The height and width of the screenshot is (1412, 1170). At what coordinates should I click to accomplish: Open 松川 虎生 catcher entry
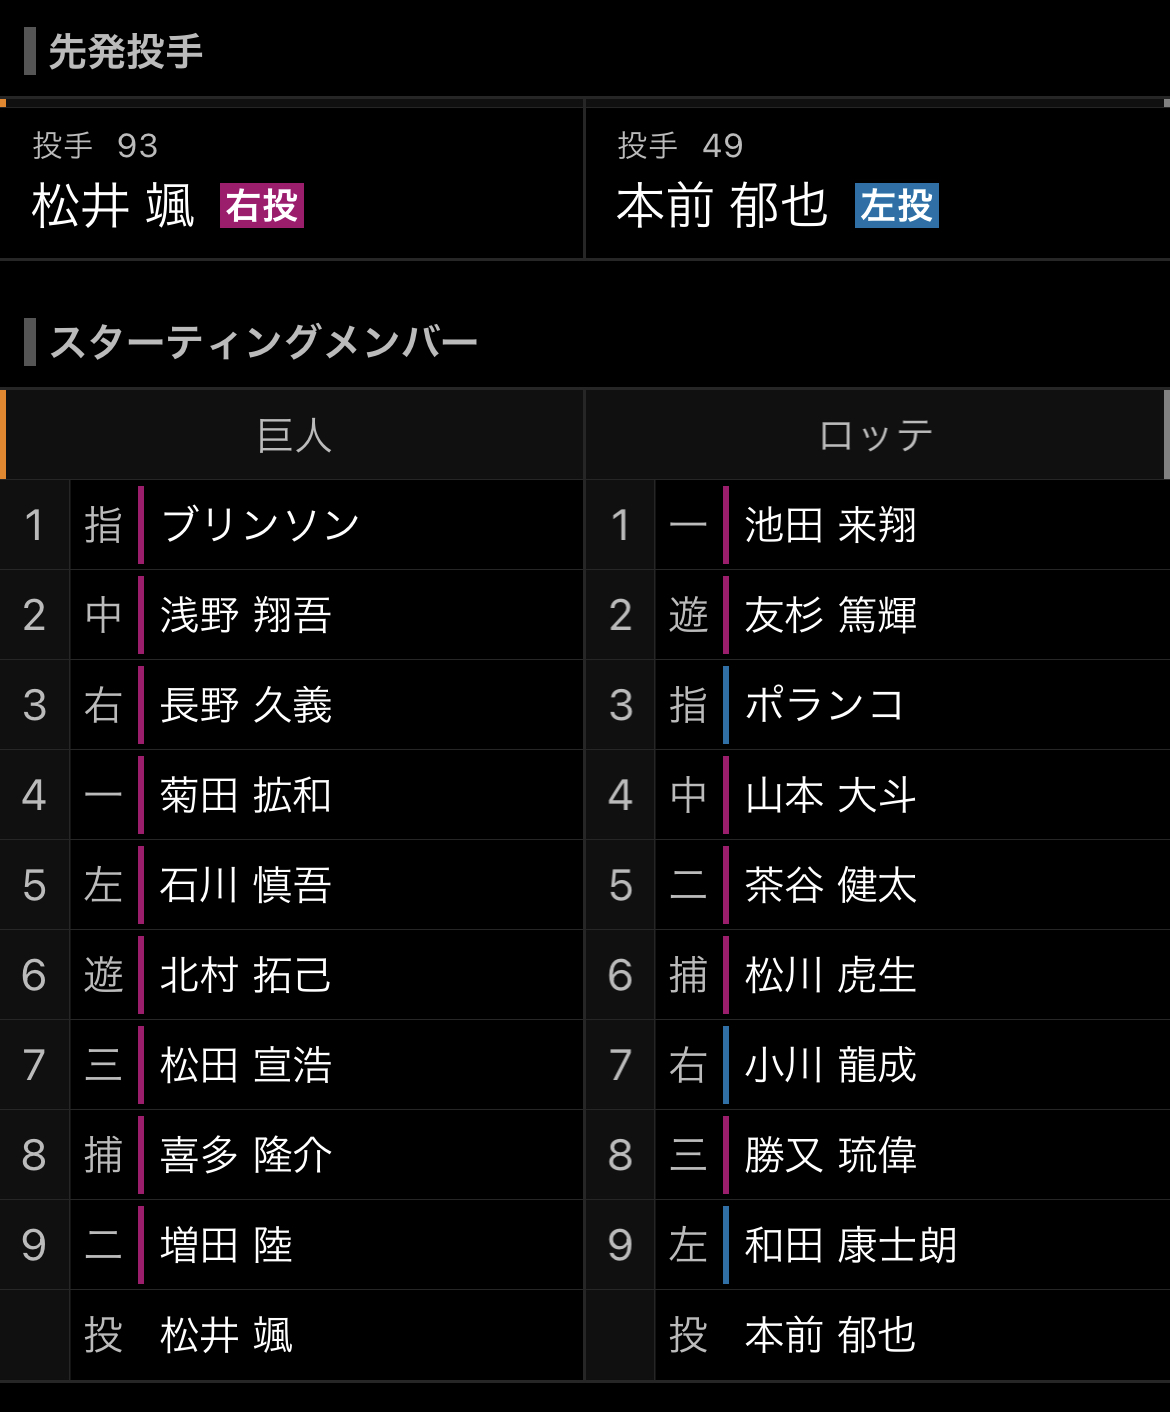[x=830, y=975]
